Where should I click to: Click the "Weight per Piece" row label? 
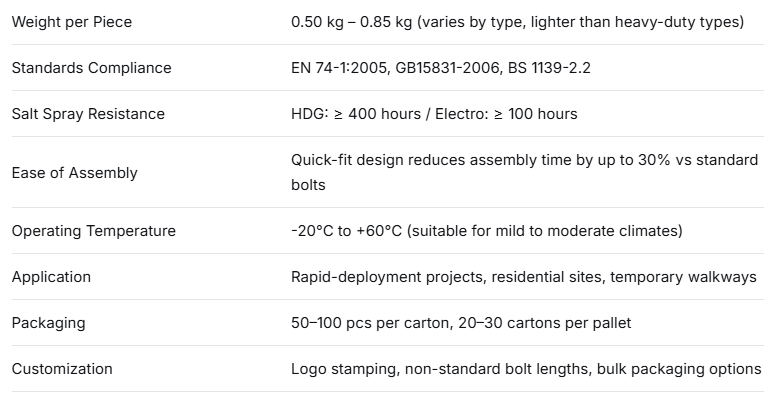(x=71, y=22)
